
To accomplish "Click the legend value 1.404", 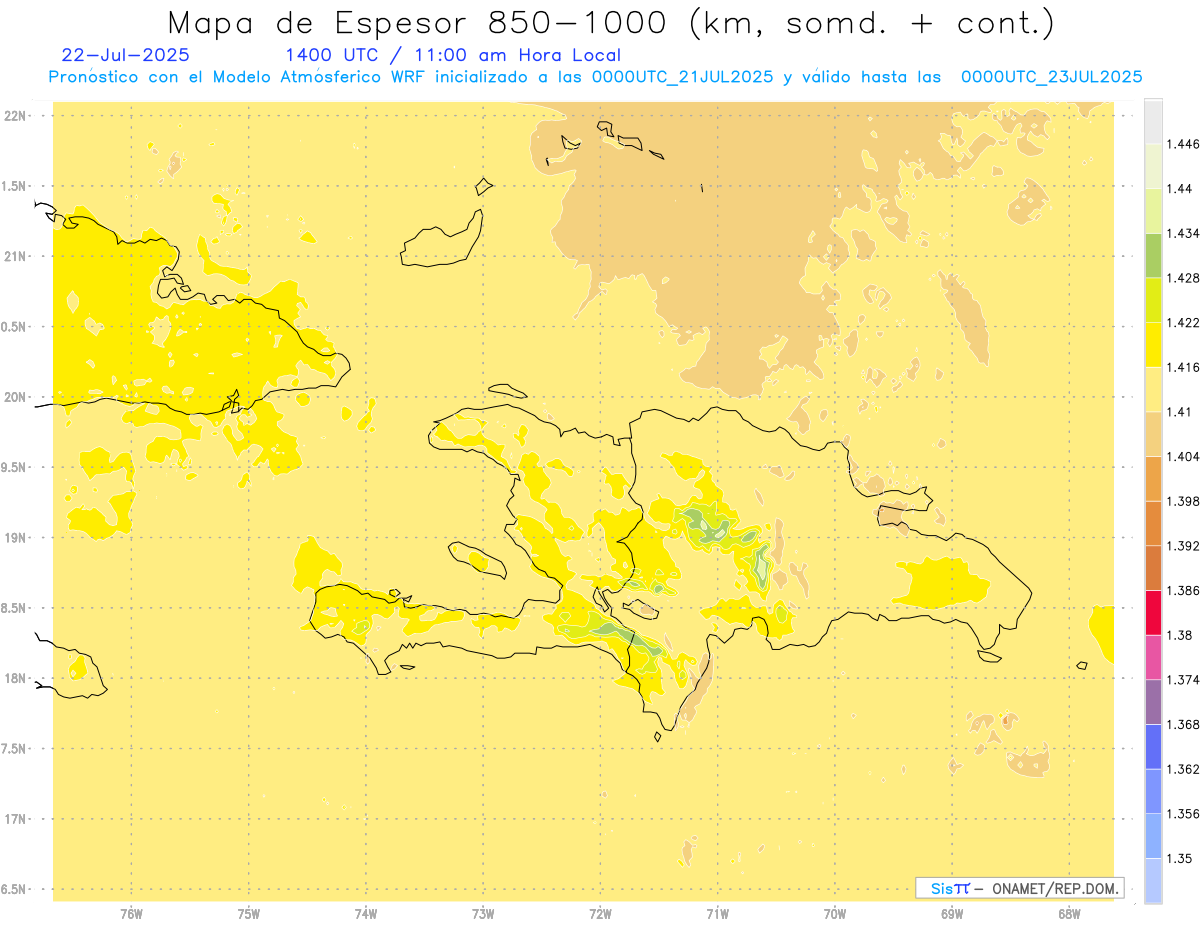I will [x=1182, y=456].
